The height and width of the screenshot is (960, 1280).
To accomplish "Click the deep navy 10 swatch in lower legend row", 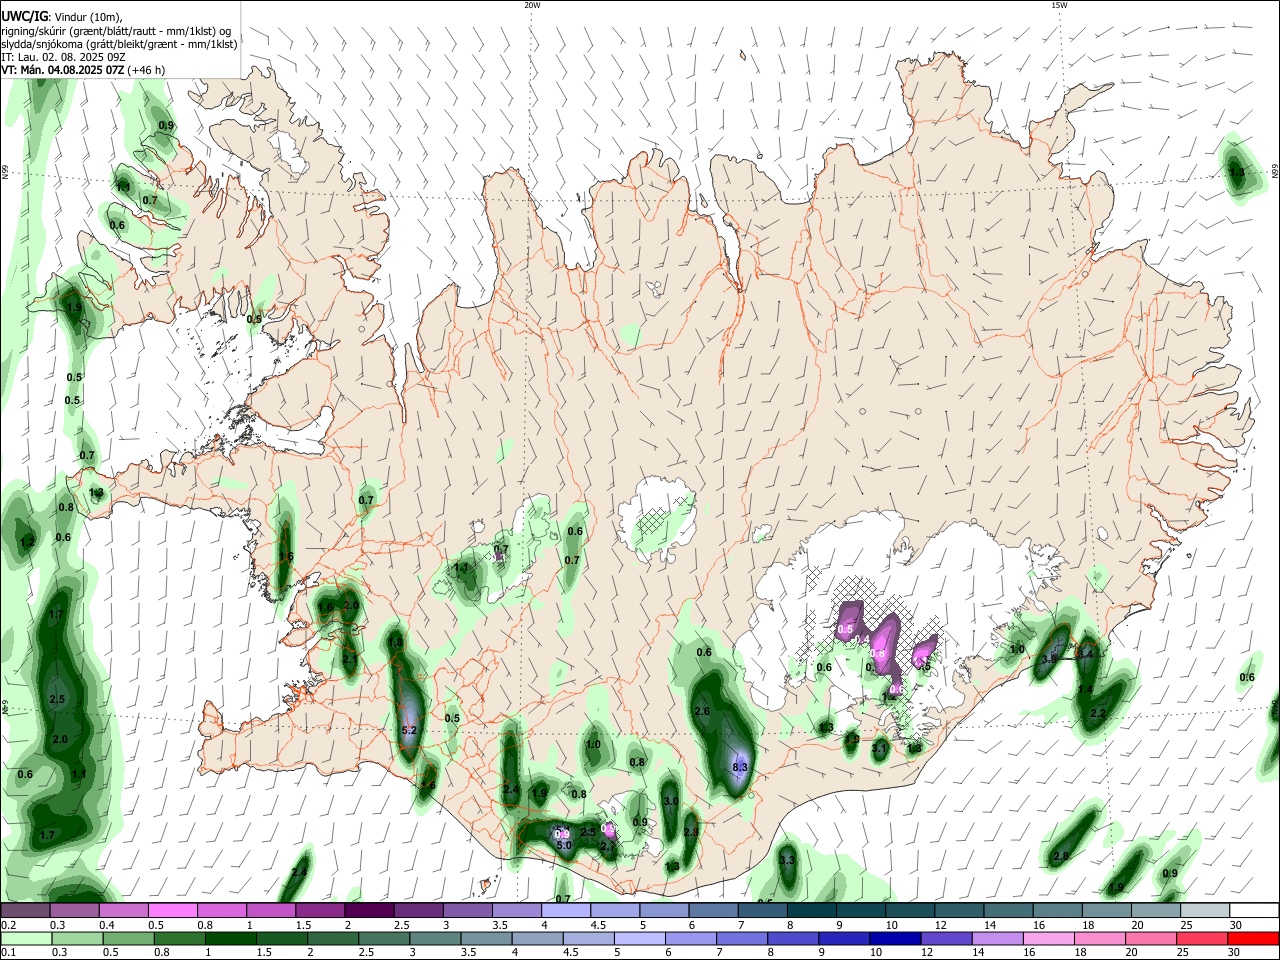I will (893, 938).
